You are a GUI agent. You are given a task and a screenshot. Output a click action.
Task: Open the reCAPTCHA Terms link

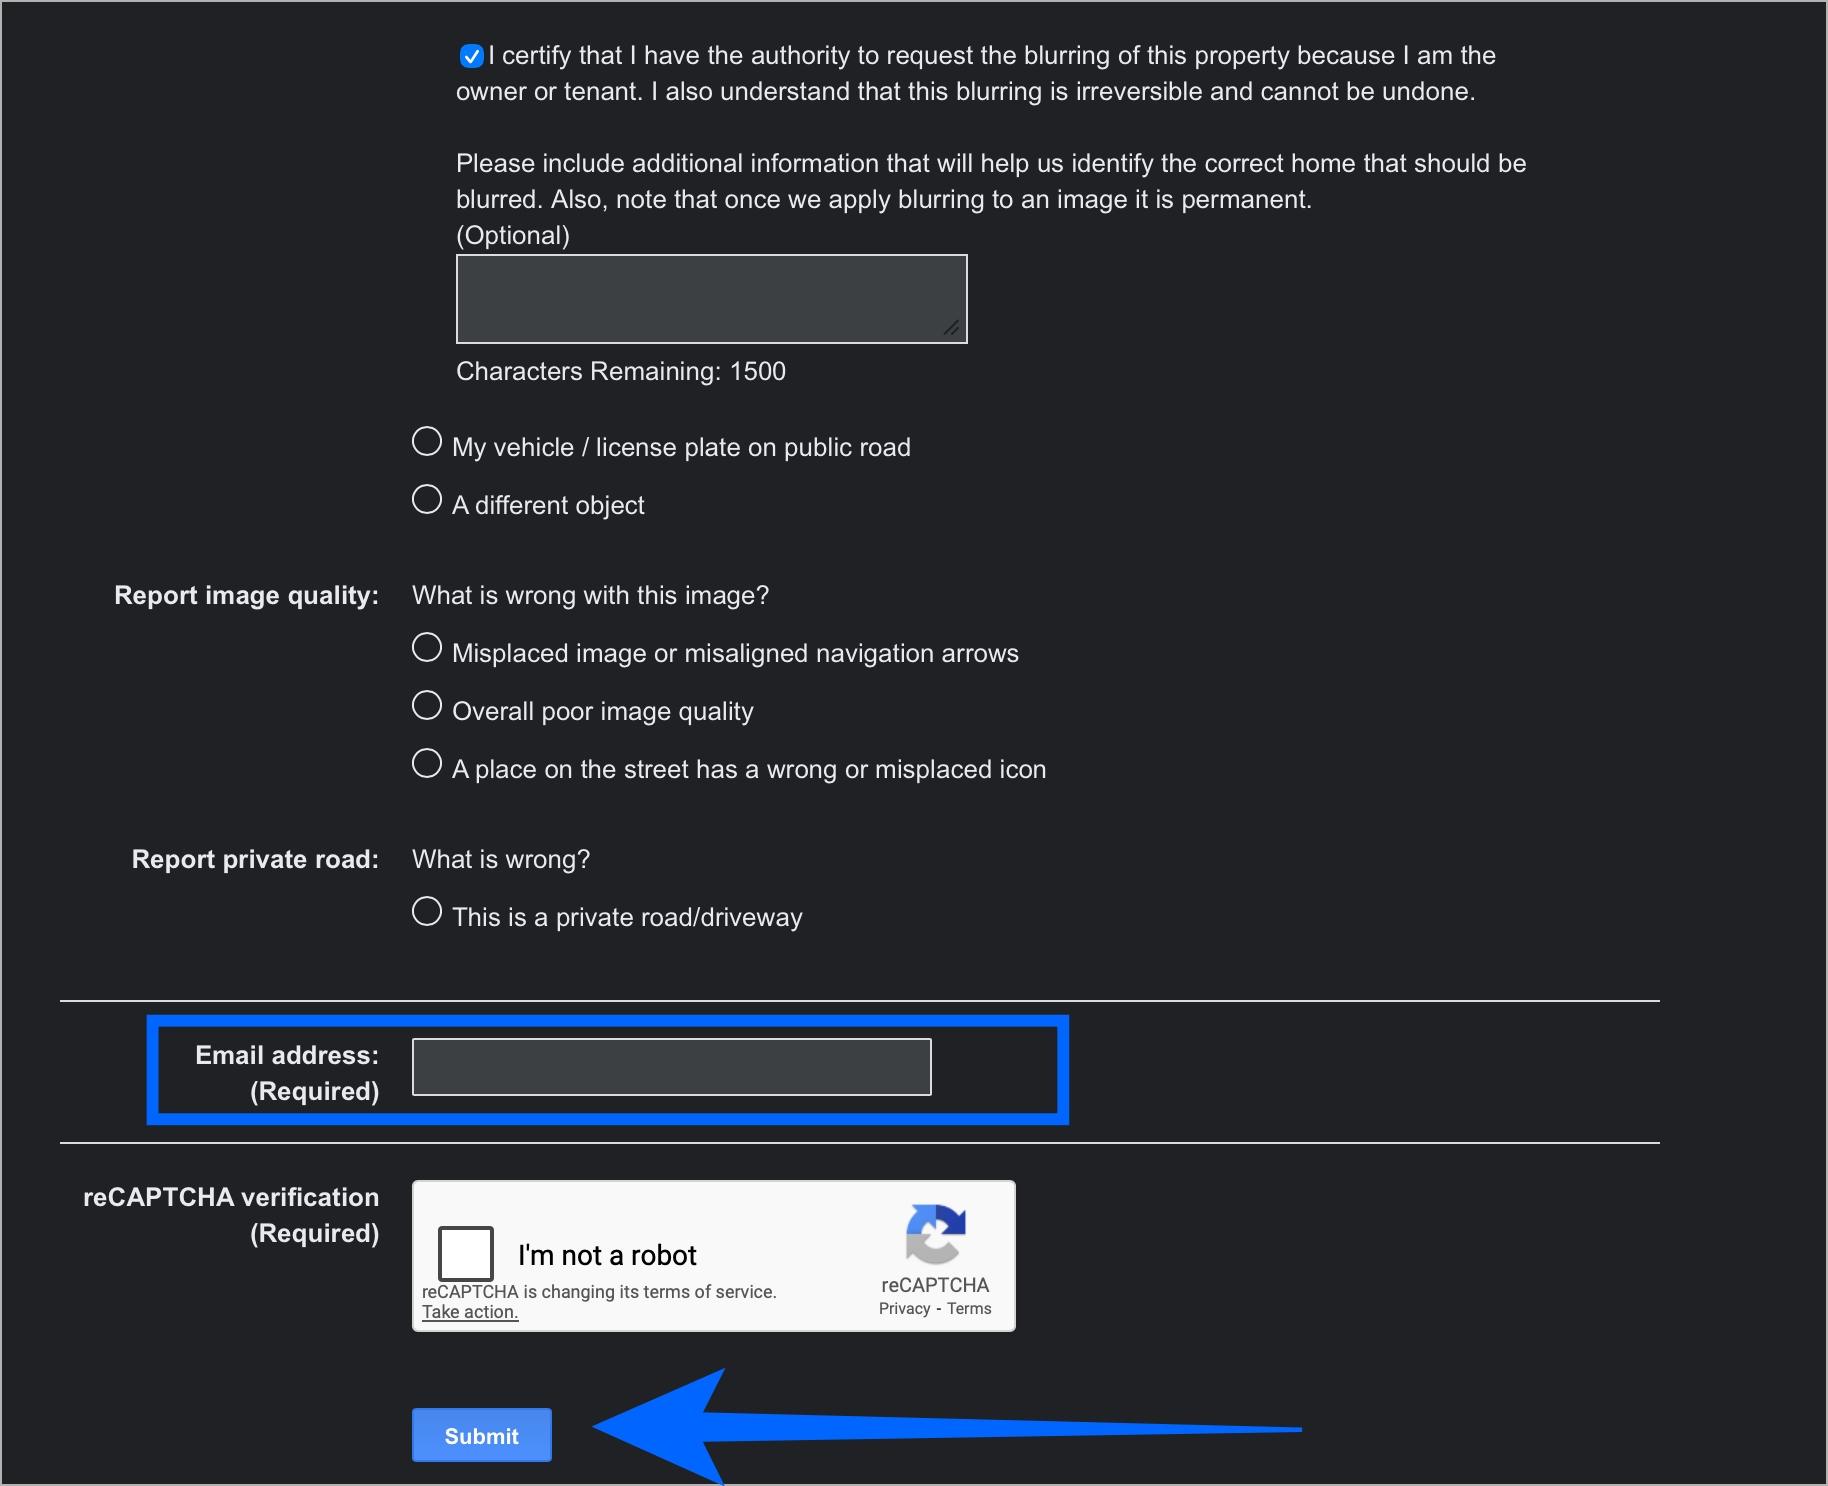[969, 1309]
